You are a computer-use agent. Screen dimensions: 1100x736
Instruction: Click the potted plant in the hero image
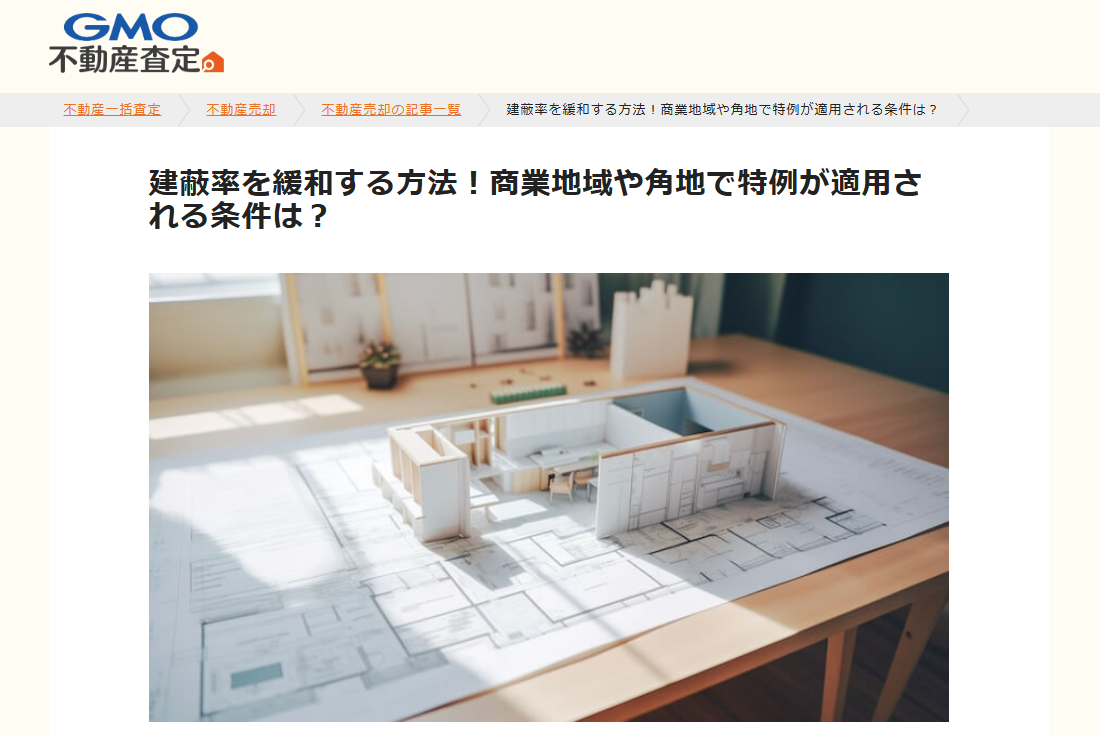coord(380,364)
